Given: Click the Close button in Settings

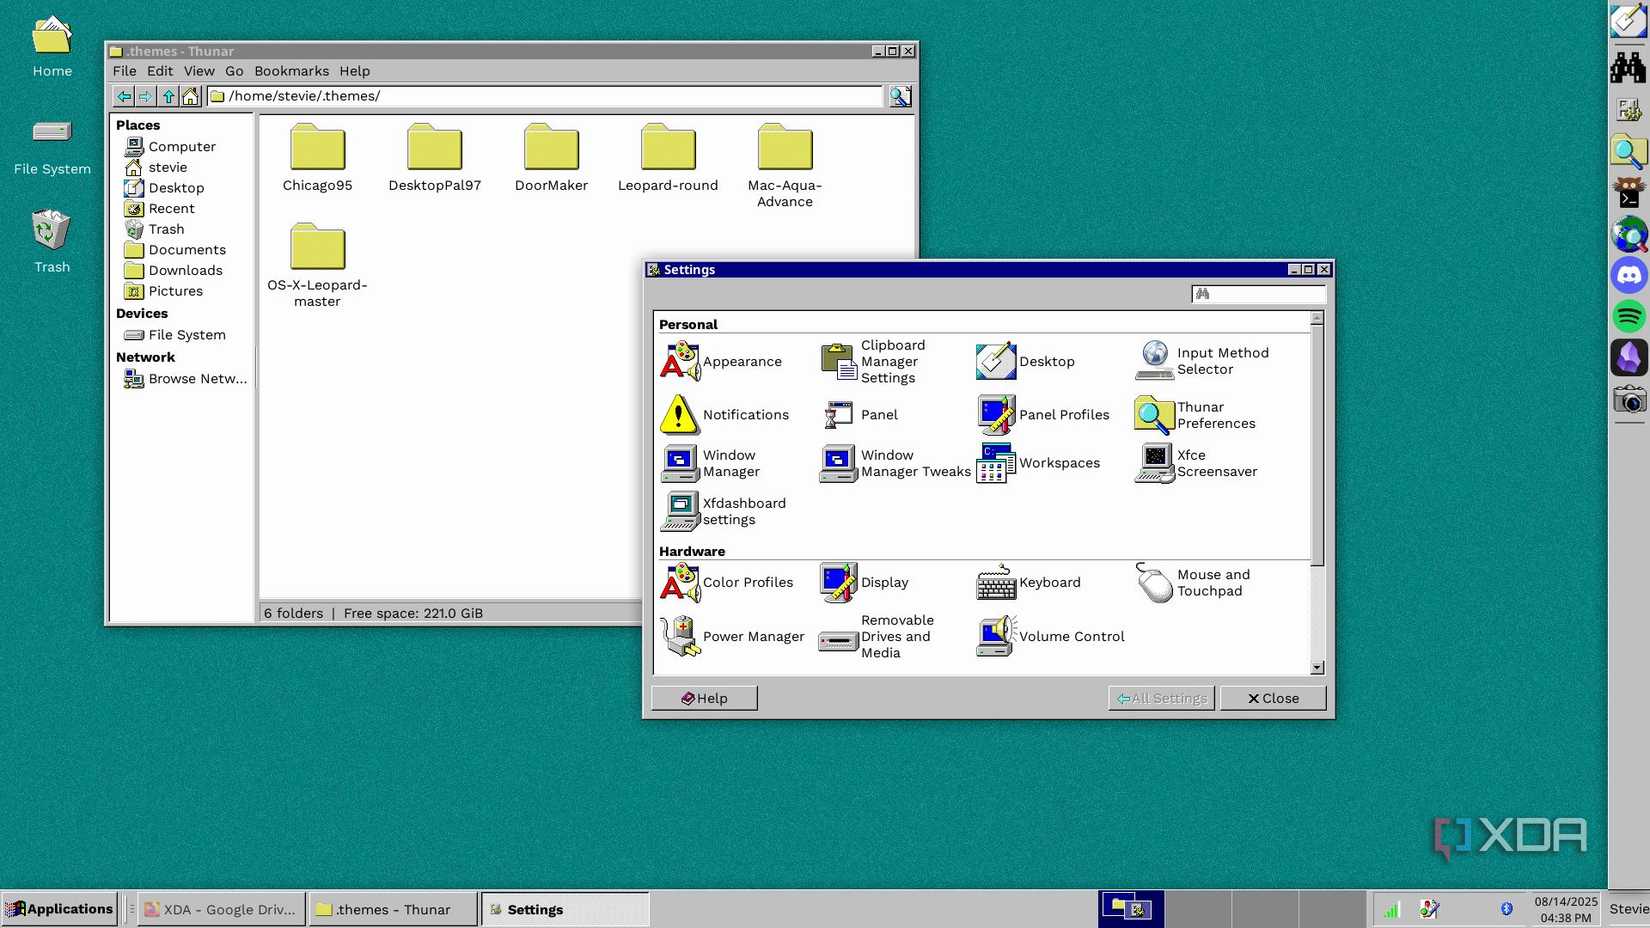Looking at the screenshot, I should tap(1272, 698).
